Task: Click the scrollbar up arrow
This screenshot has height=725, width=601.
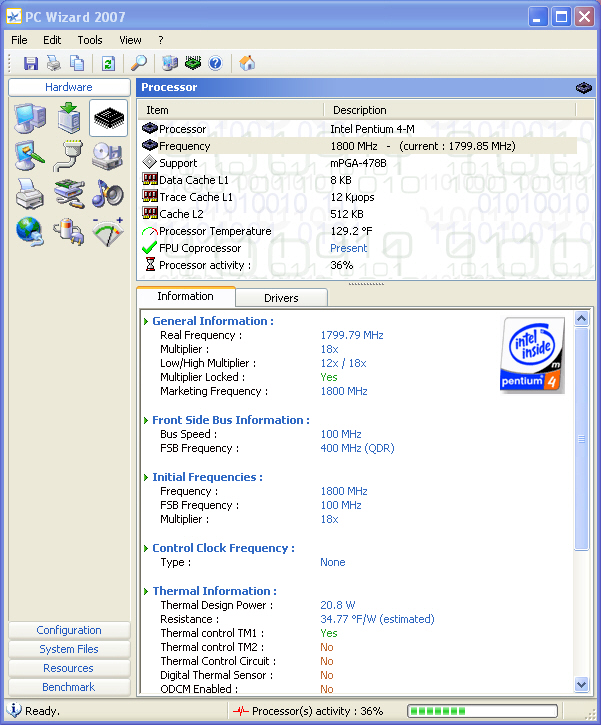Action: (582, 319)
